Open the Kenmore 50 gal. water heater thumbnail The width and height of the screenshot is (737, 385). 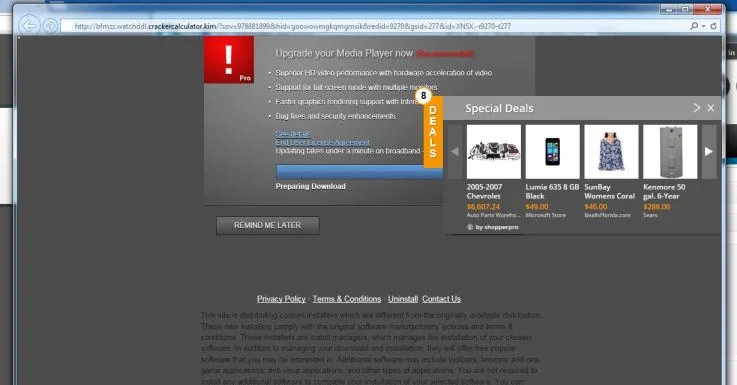pyautogui.click(x=670, y=151)
